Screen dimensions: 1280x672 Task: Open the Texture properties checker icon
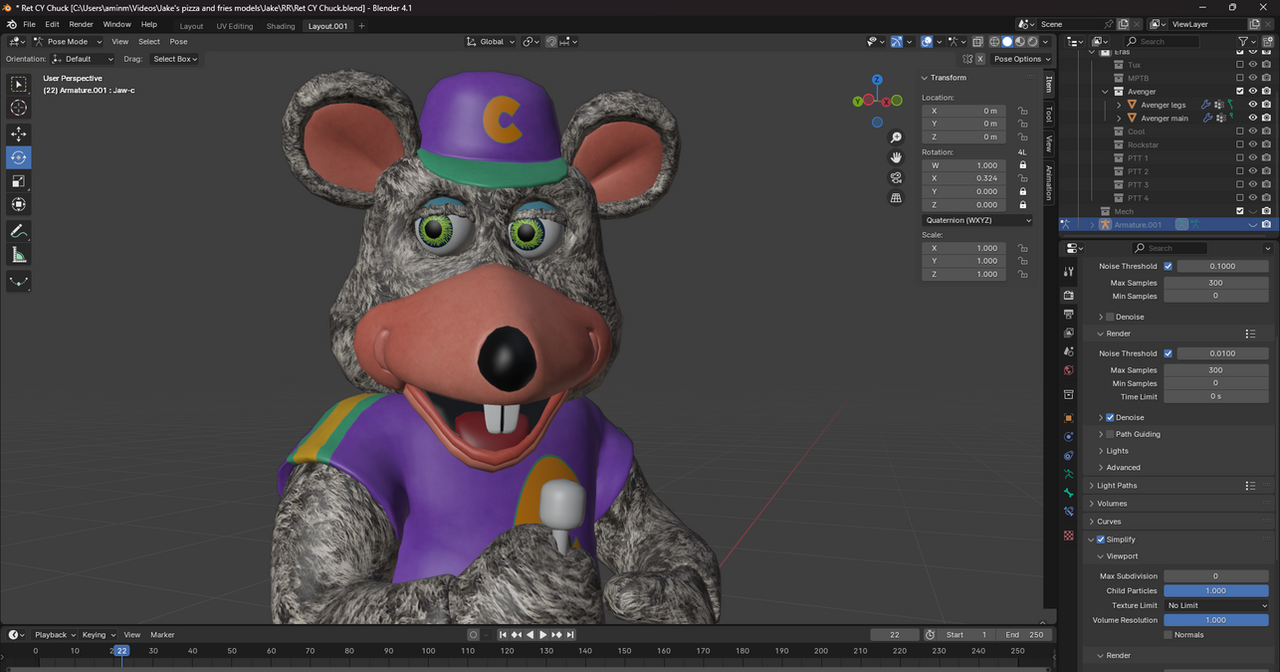[1069, 537]
